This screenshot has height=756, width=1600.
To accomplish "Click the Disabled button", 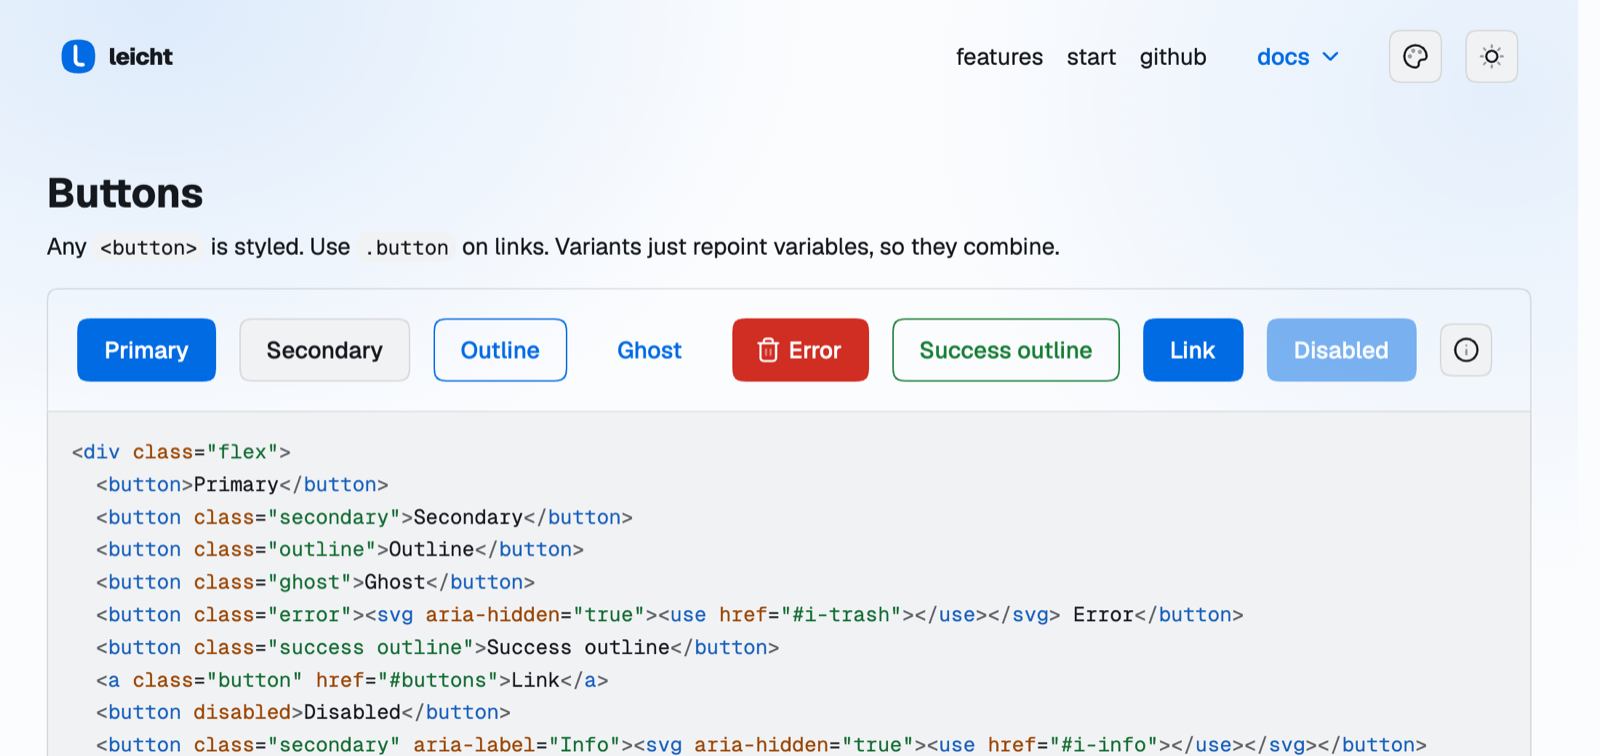I will (1341, 350).
